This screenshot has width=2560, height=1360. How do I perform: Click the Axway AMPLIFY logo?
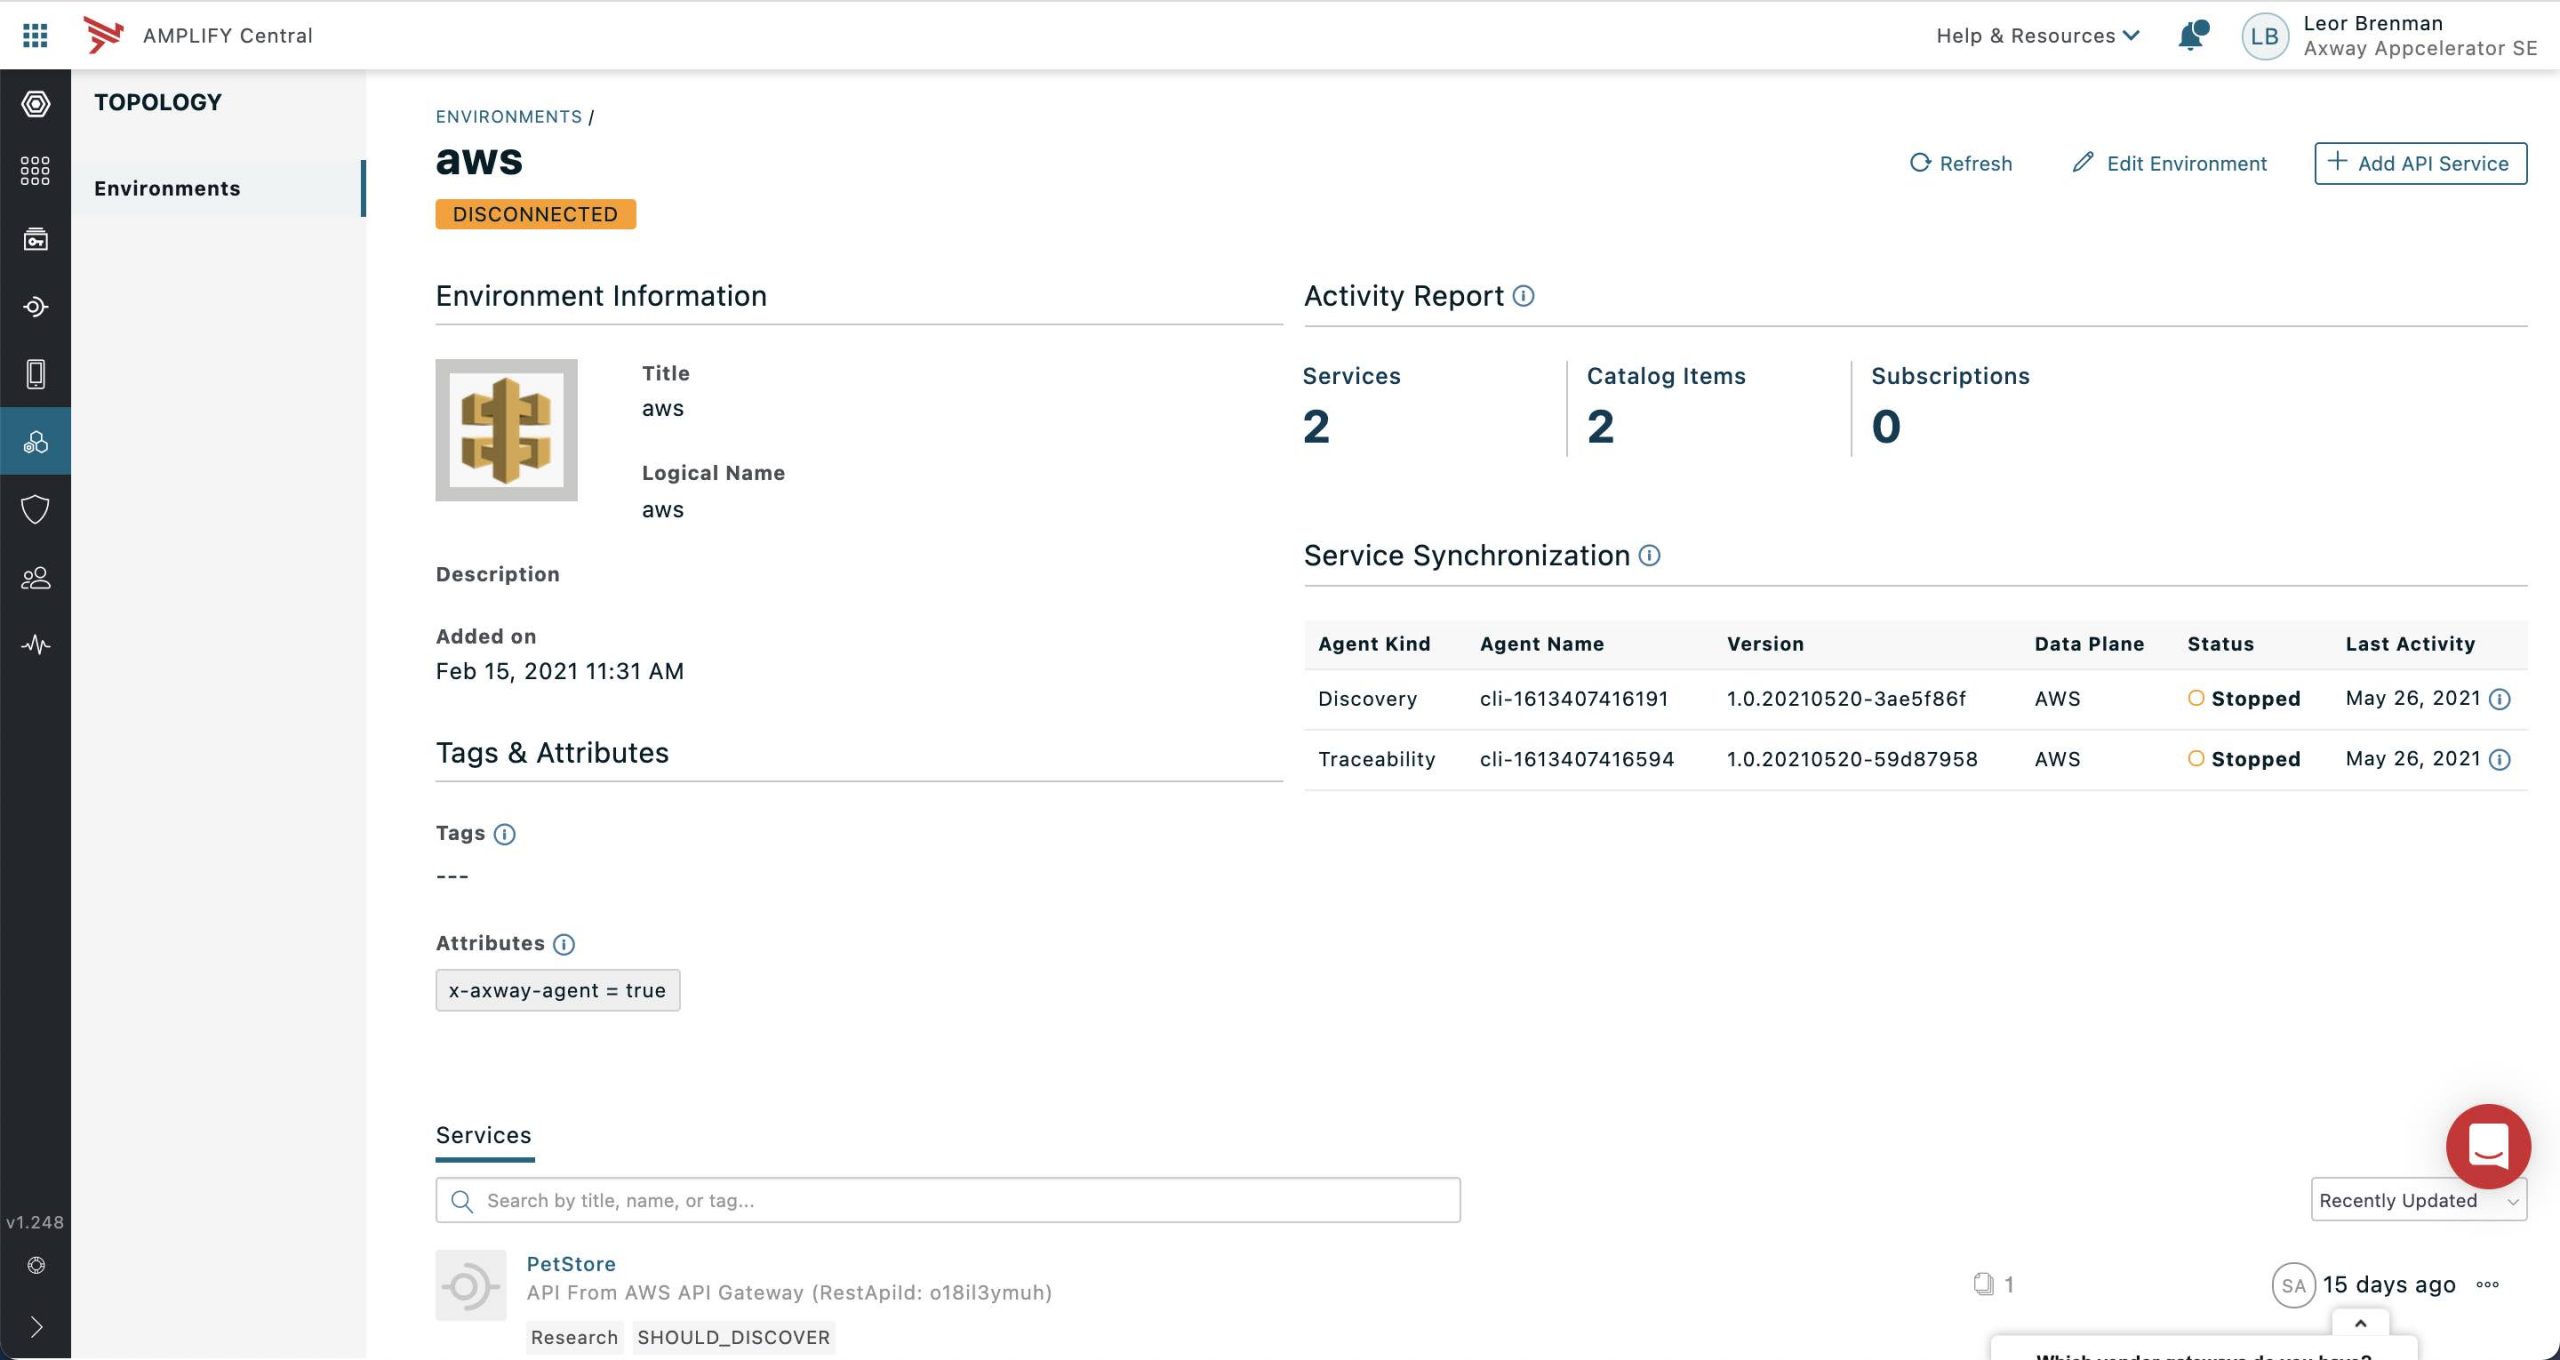pos(103,35)
